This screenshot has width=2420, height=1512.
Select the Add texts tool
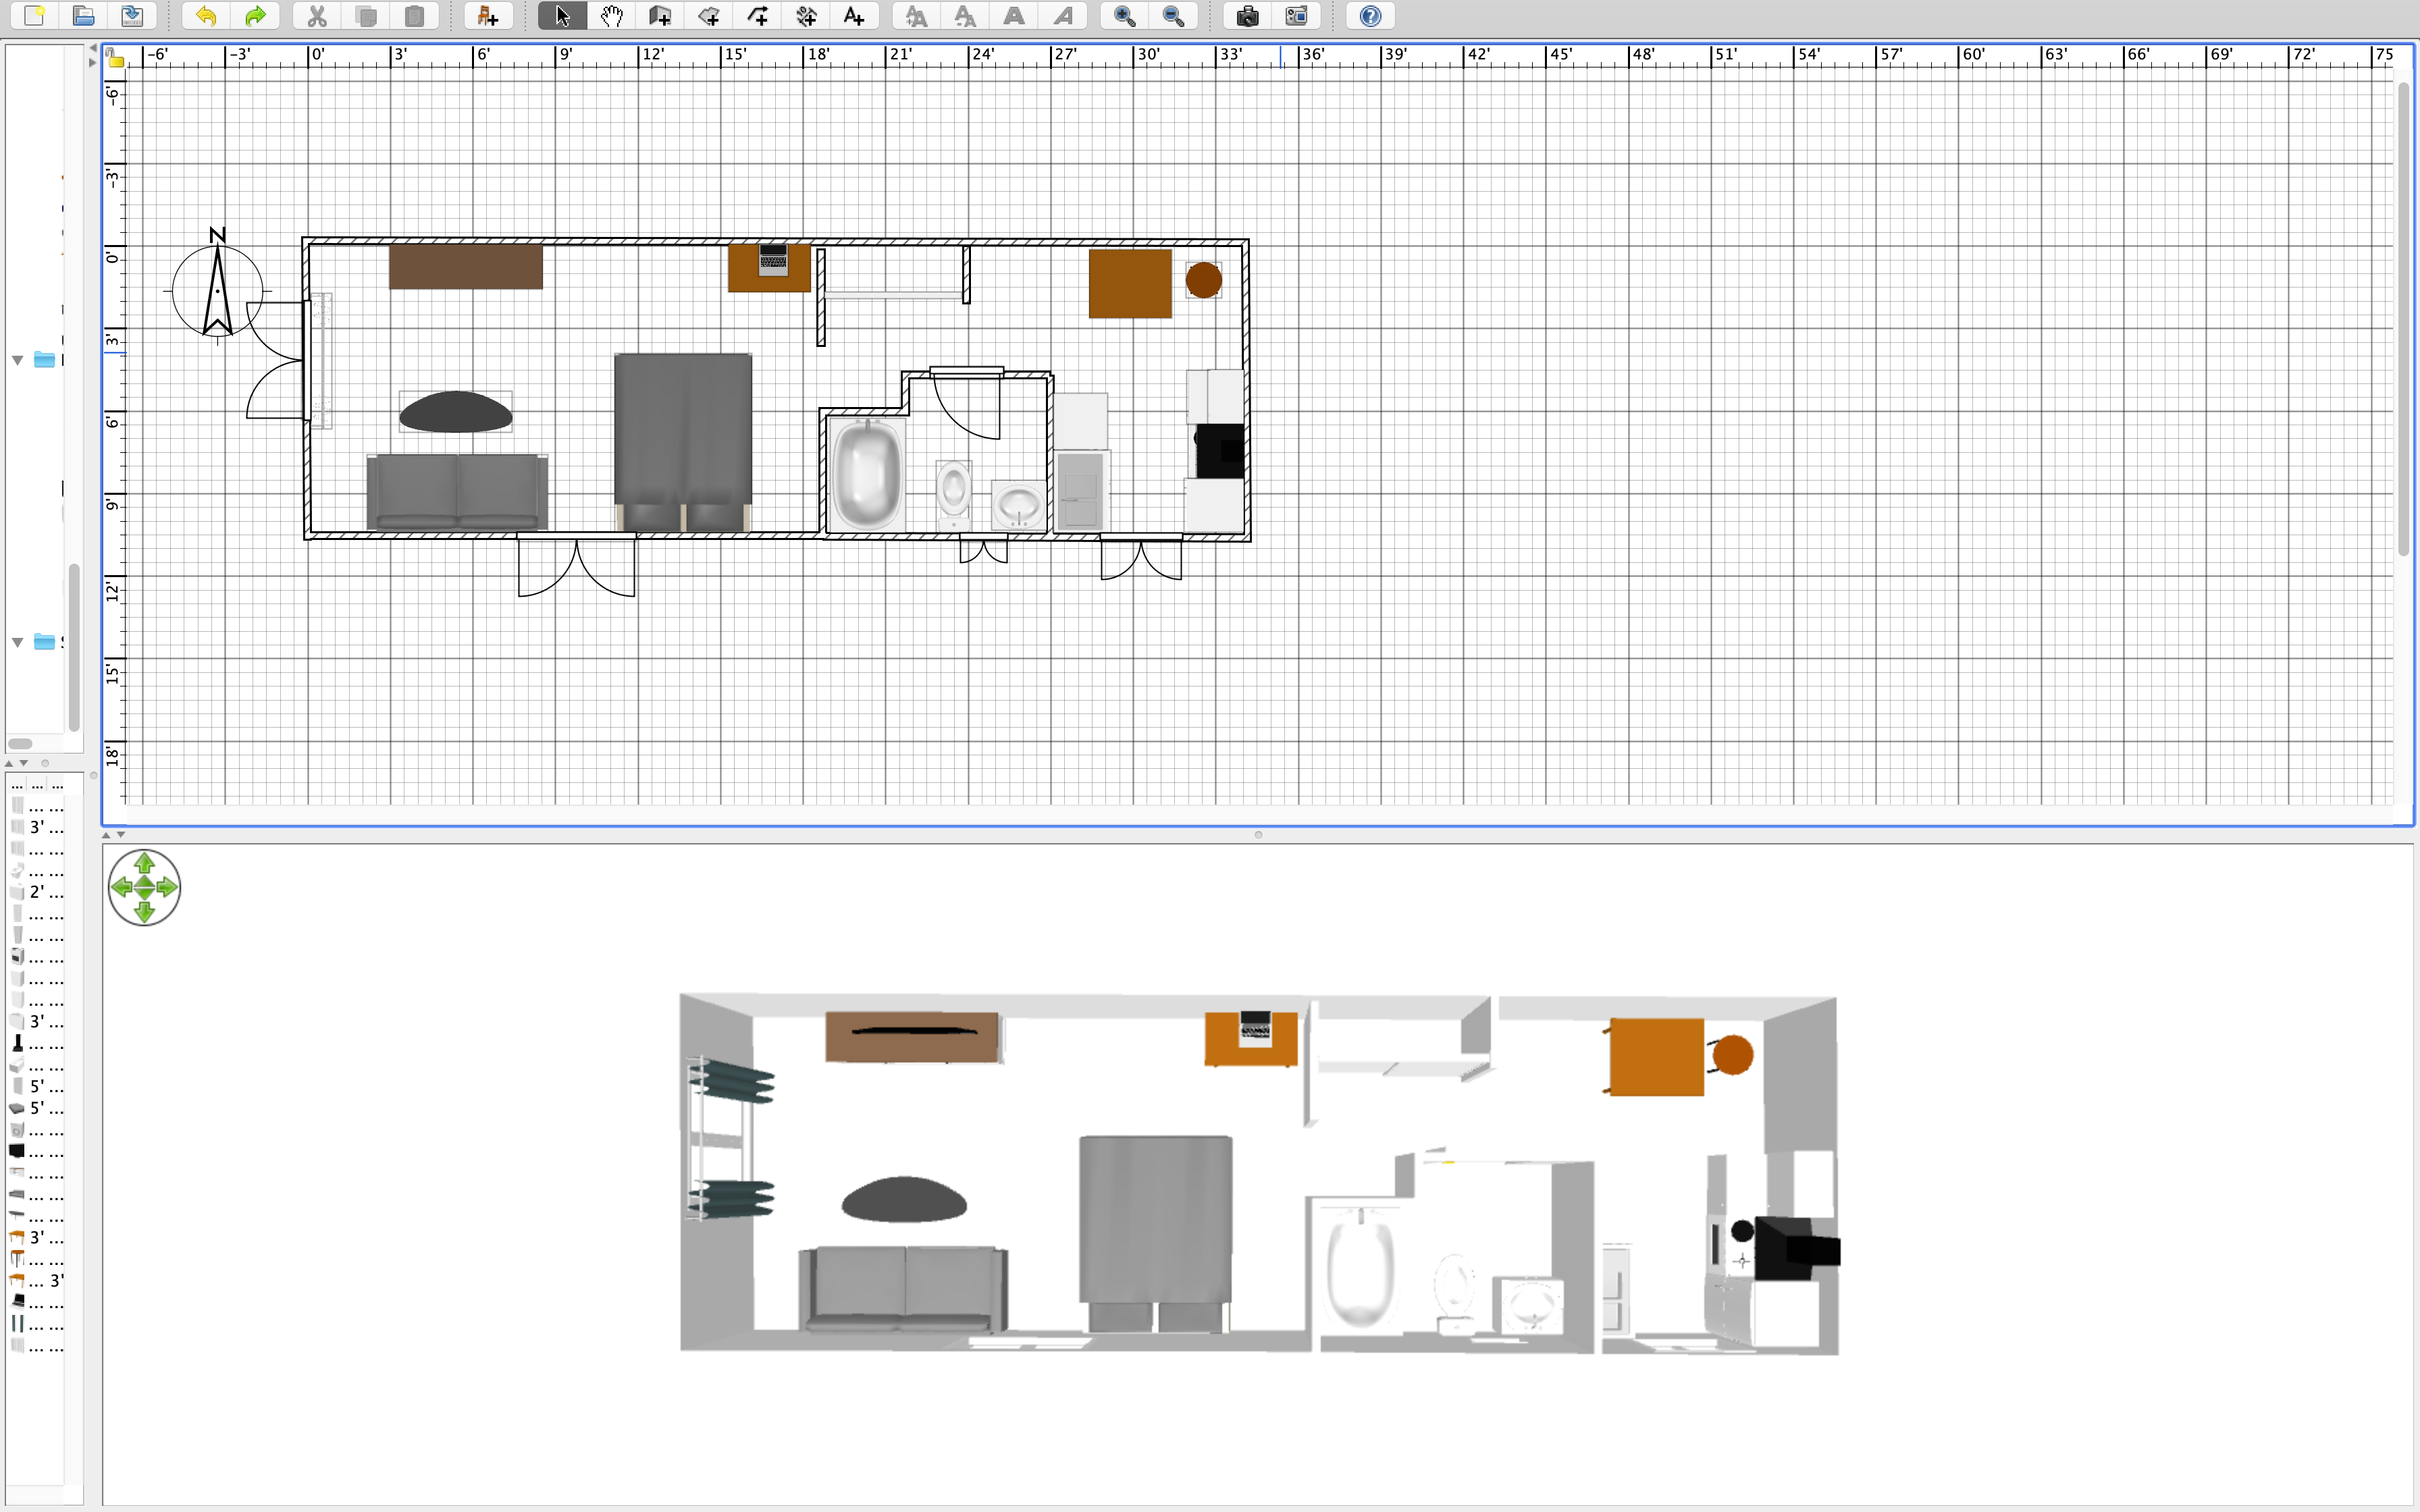pyautogui.click(x=855, y=16)
